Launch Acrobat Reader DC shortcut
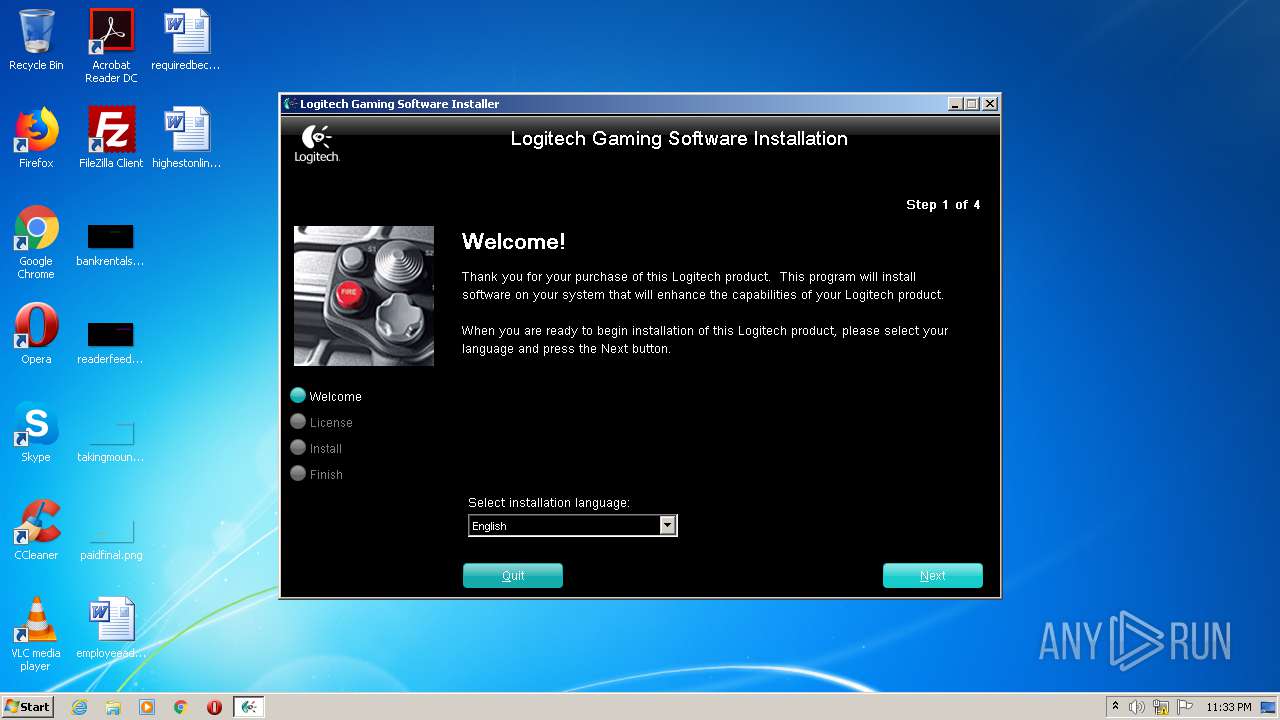Screen dimensions: 1280x720 [x=111, y=46]
